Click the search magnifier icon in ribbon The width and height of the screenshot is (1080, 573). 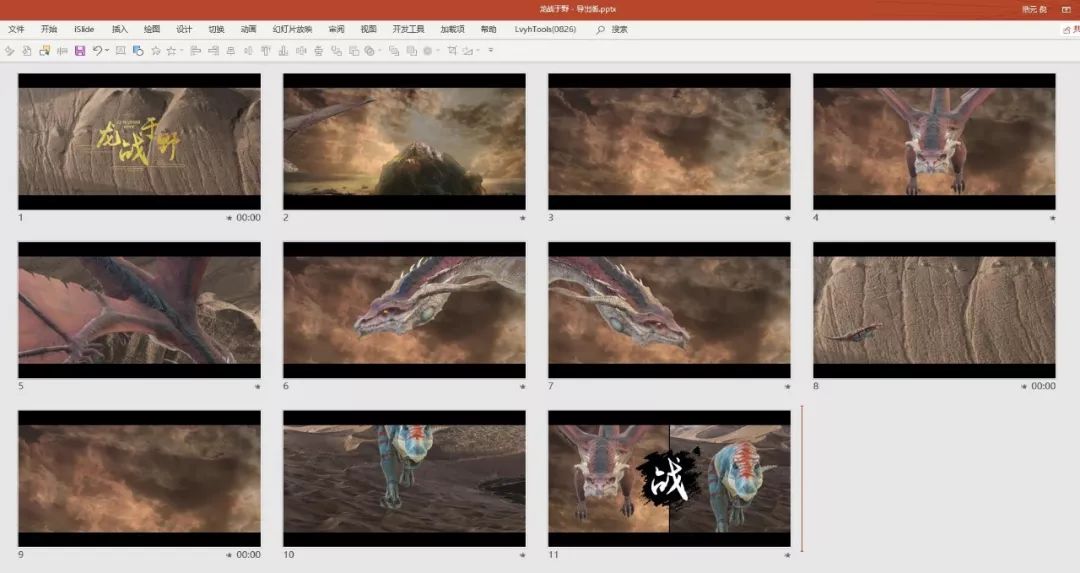[601, 30]
